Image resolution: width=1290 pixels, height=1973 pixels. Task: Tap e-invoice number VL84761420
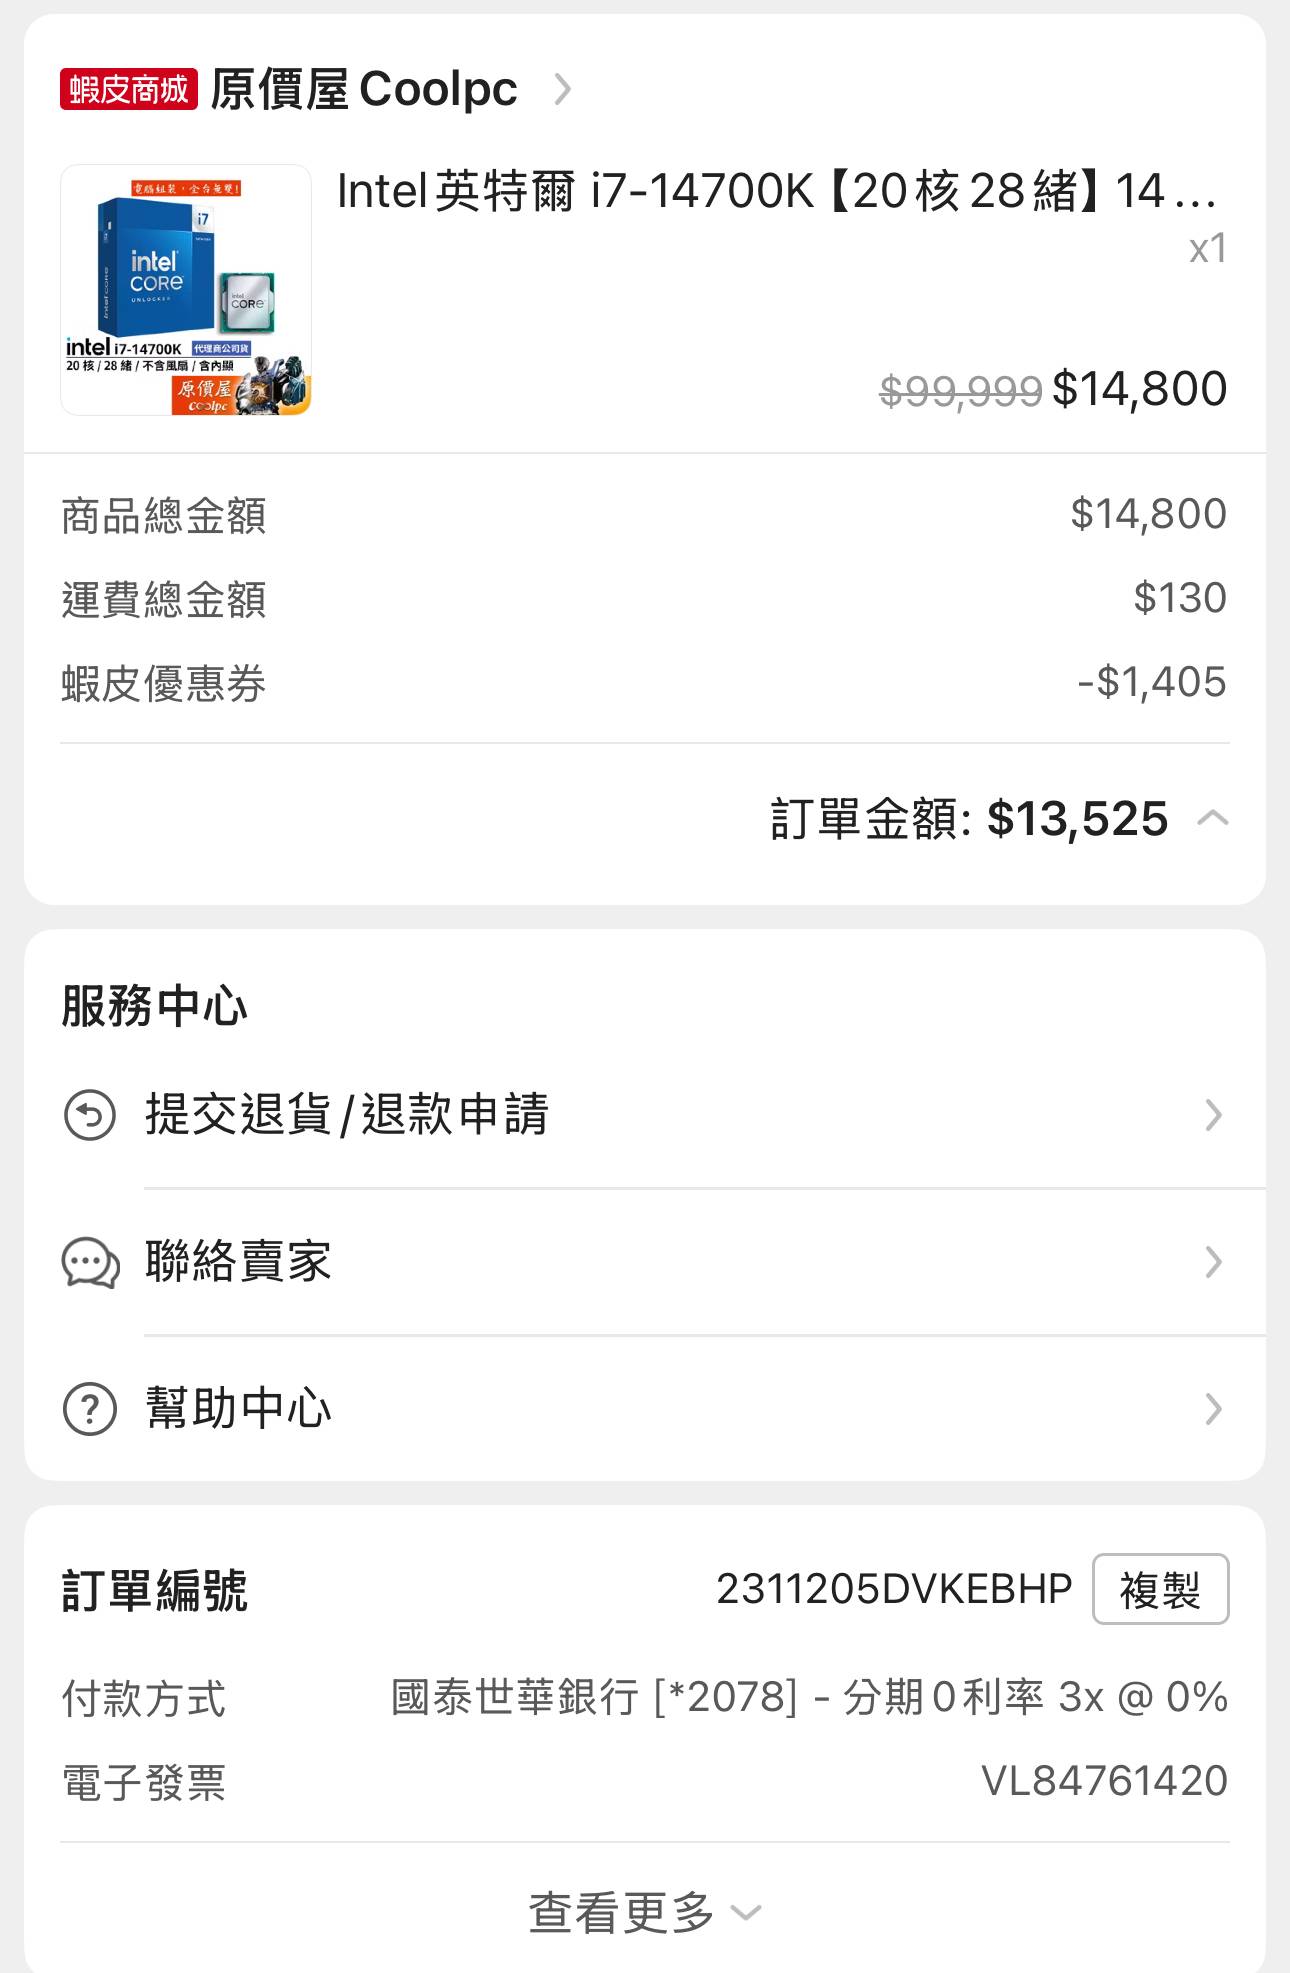click(x=1104, y=1781)
